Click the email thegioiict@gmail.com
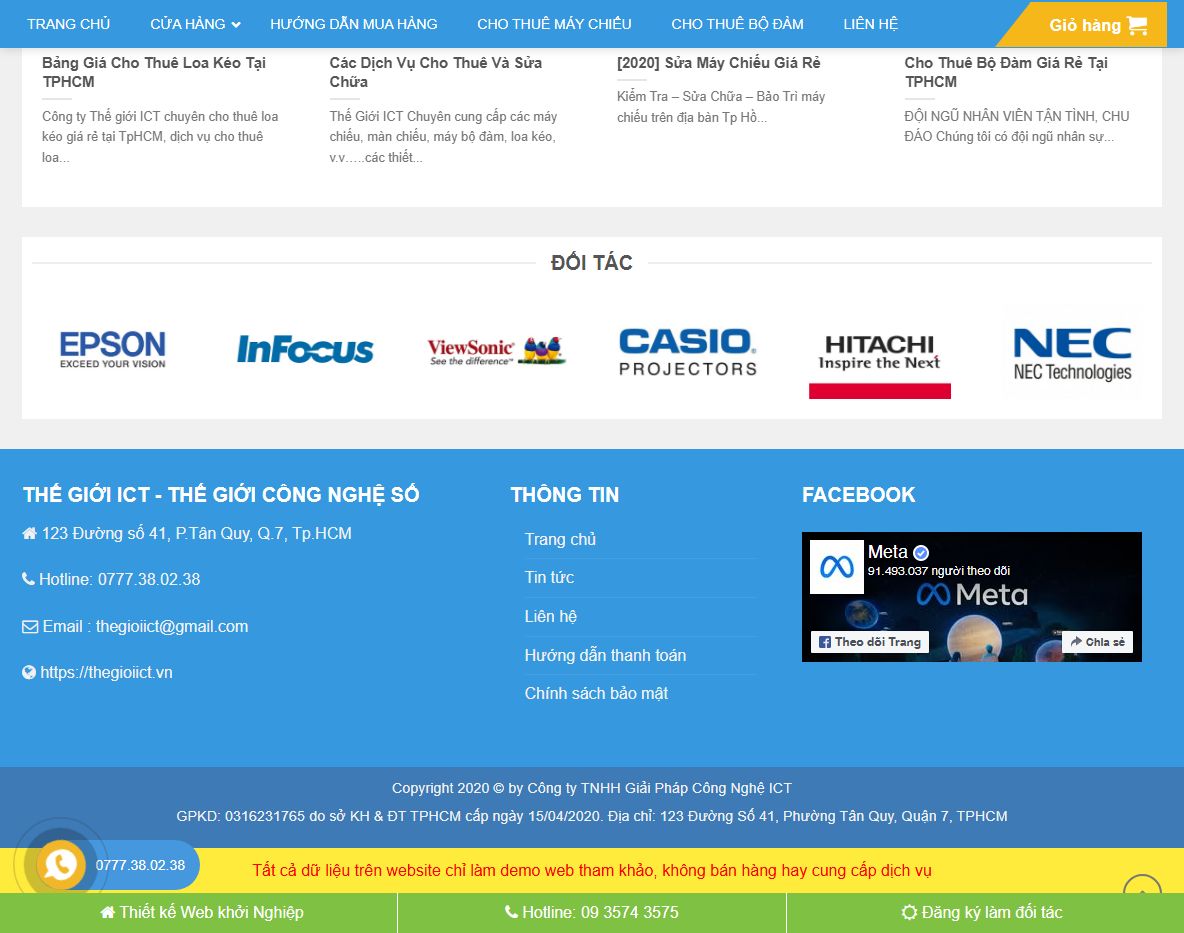Screen dimensions: 1184x933 click(x=172, y=627)
